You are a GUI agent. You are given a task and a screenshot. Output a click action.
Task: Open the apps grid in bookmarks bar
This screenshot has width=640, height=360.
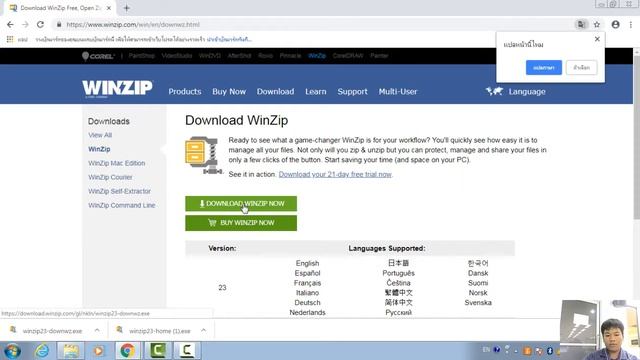10,39
